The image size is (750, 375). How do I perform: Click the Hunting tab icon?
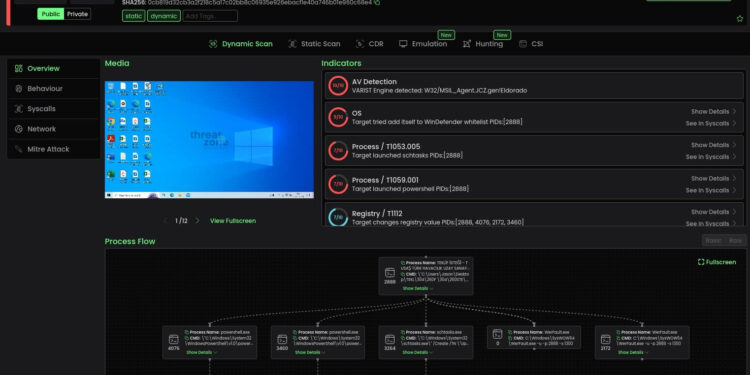click(467, 44)
